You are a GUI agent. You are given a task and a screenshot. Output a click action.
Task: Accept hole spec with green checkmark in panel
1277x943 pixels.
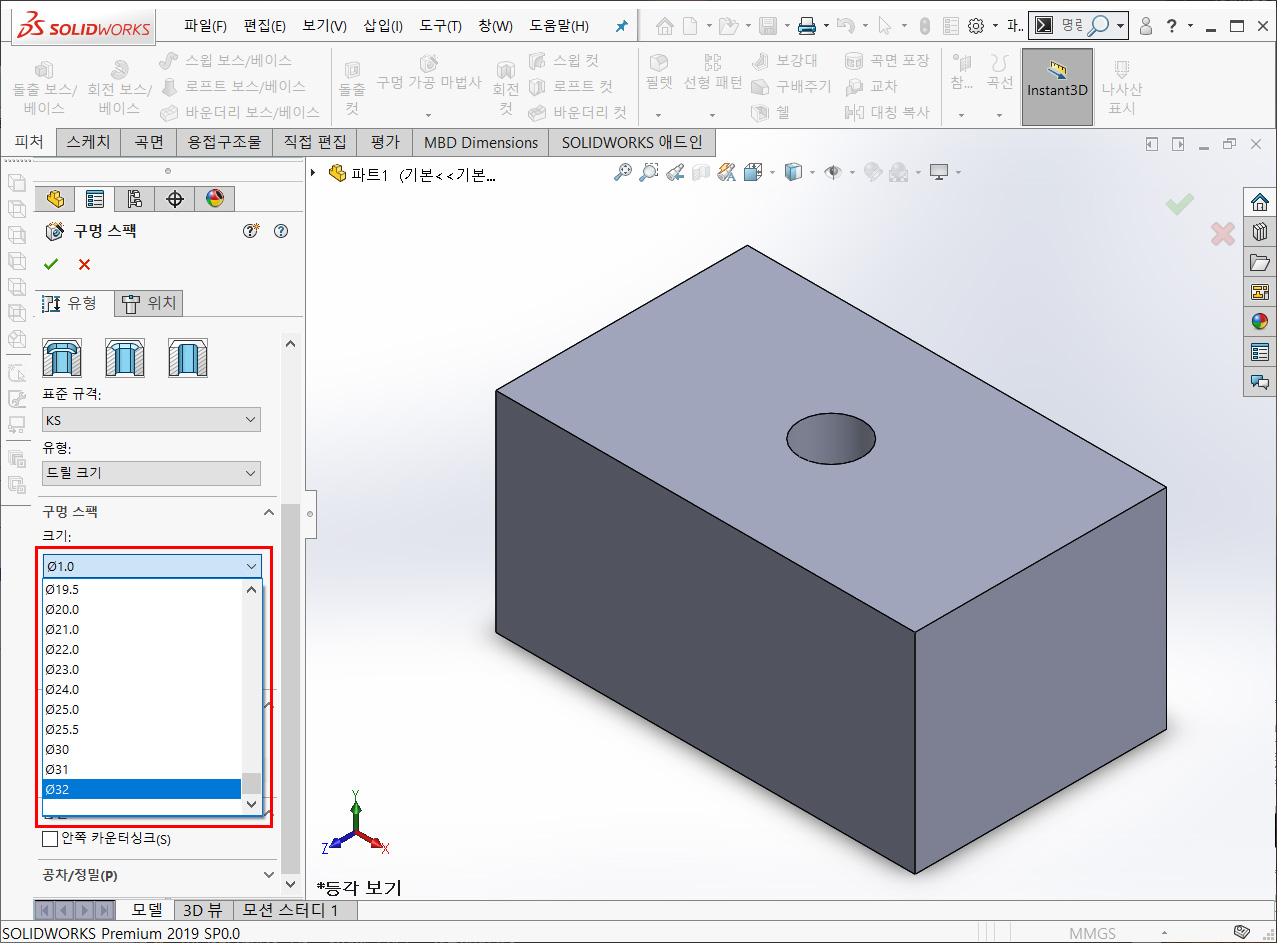(51, 264)
